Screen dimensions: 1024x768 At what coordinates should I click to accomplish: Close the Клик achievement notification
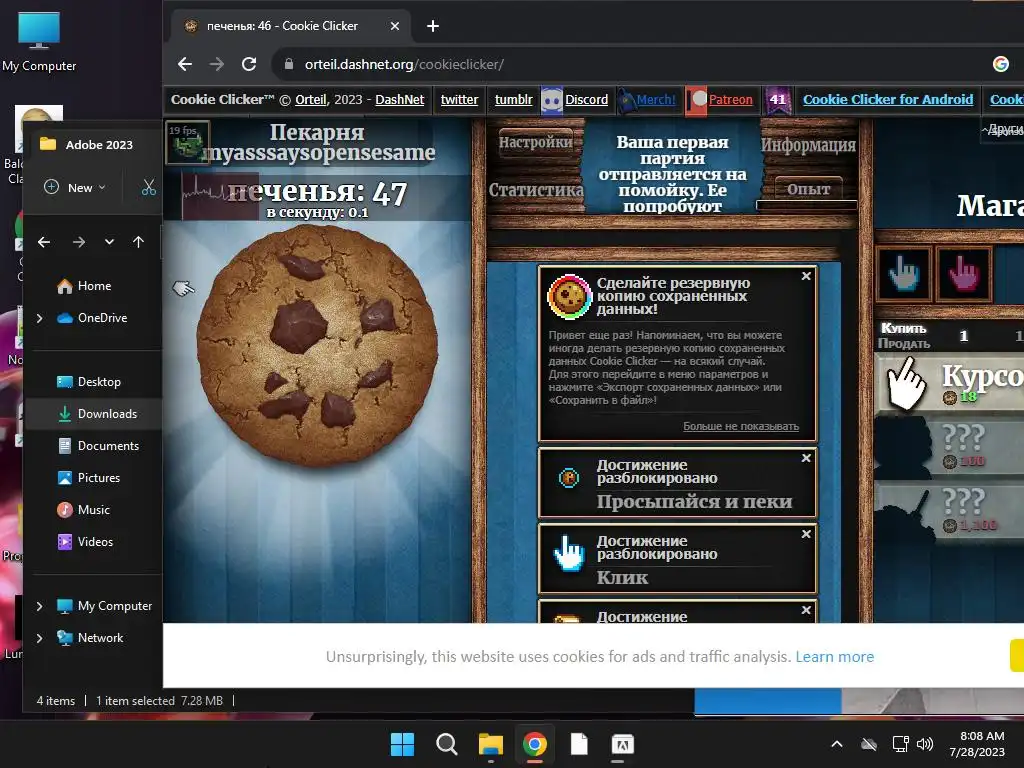pyautogui.click(x=806, y=534)
